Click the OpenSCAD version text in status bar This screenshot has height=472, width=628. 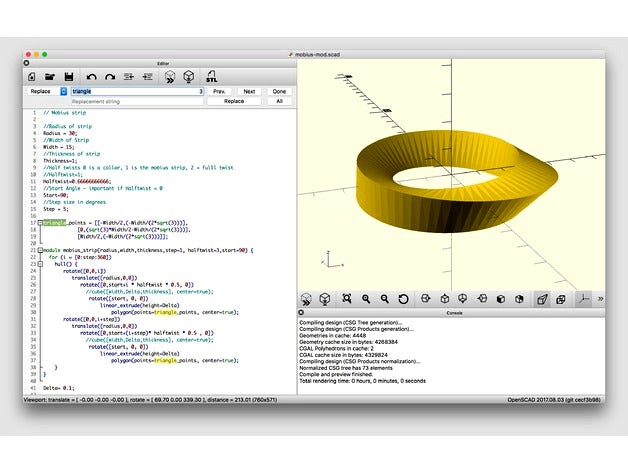click(x=554, y=400)
